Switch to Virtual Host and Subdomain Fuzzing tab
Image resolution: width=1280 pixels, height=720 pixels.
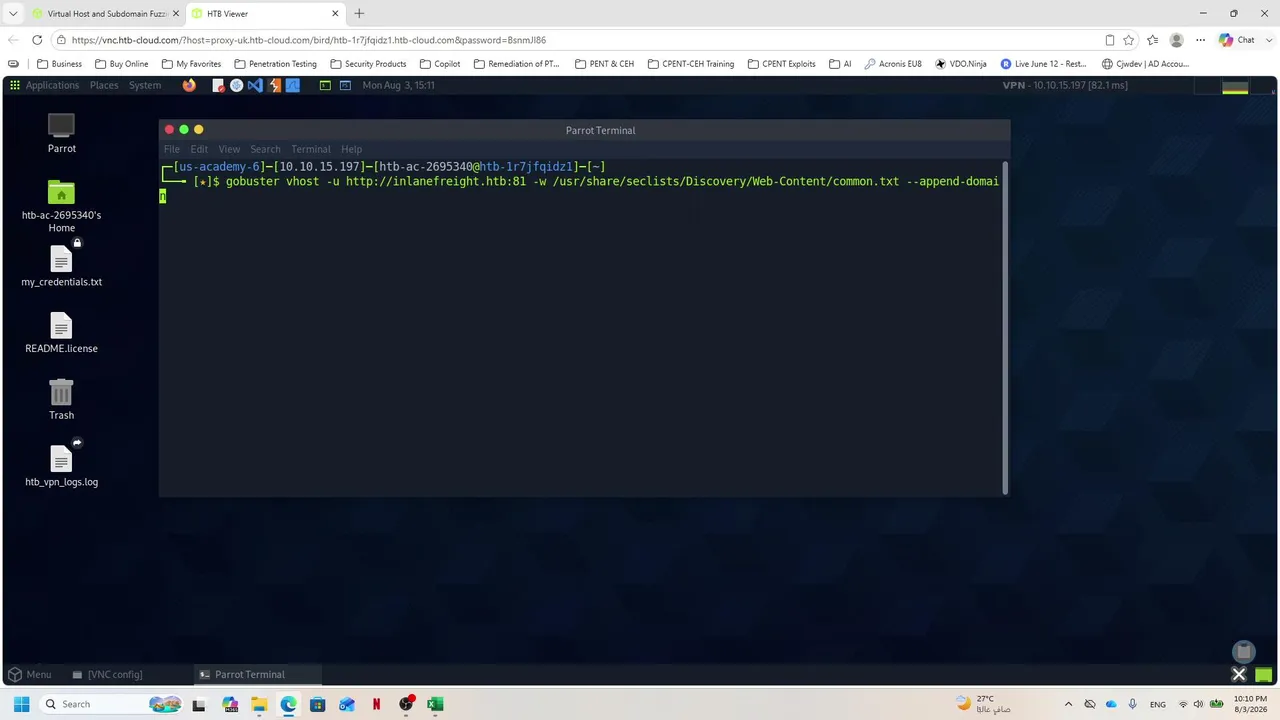click(x=106, y=13)
